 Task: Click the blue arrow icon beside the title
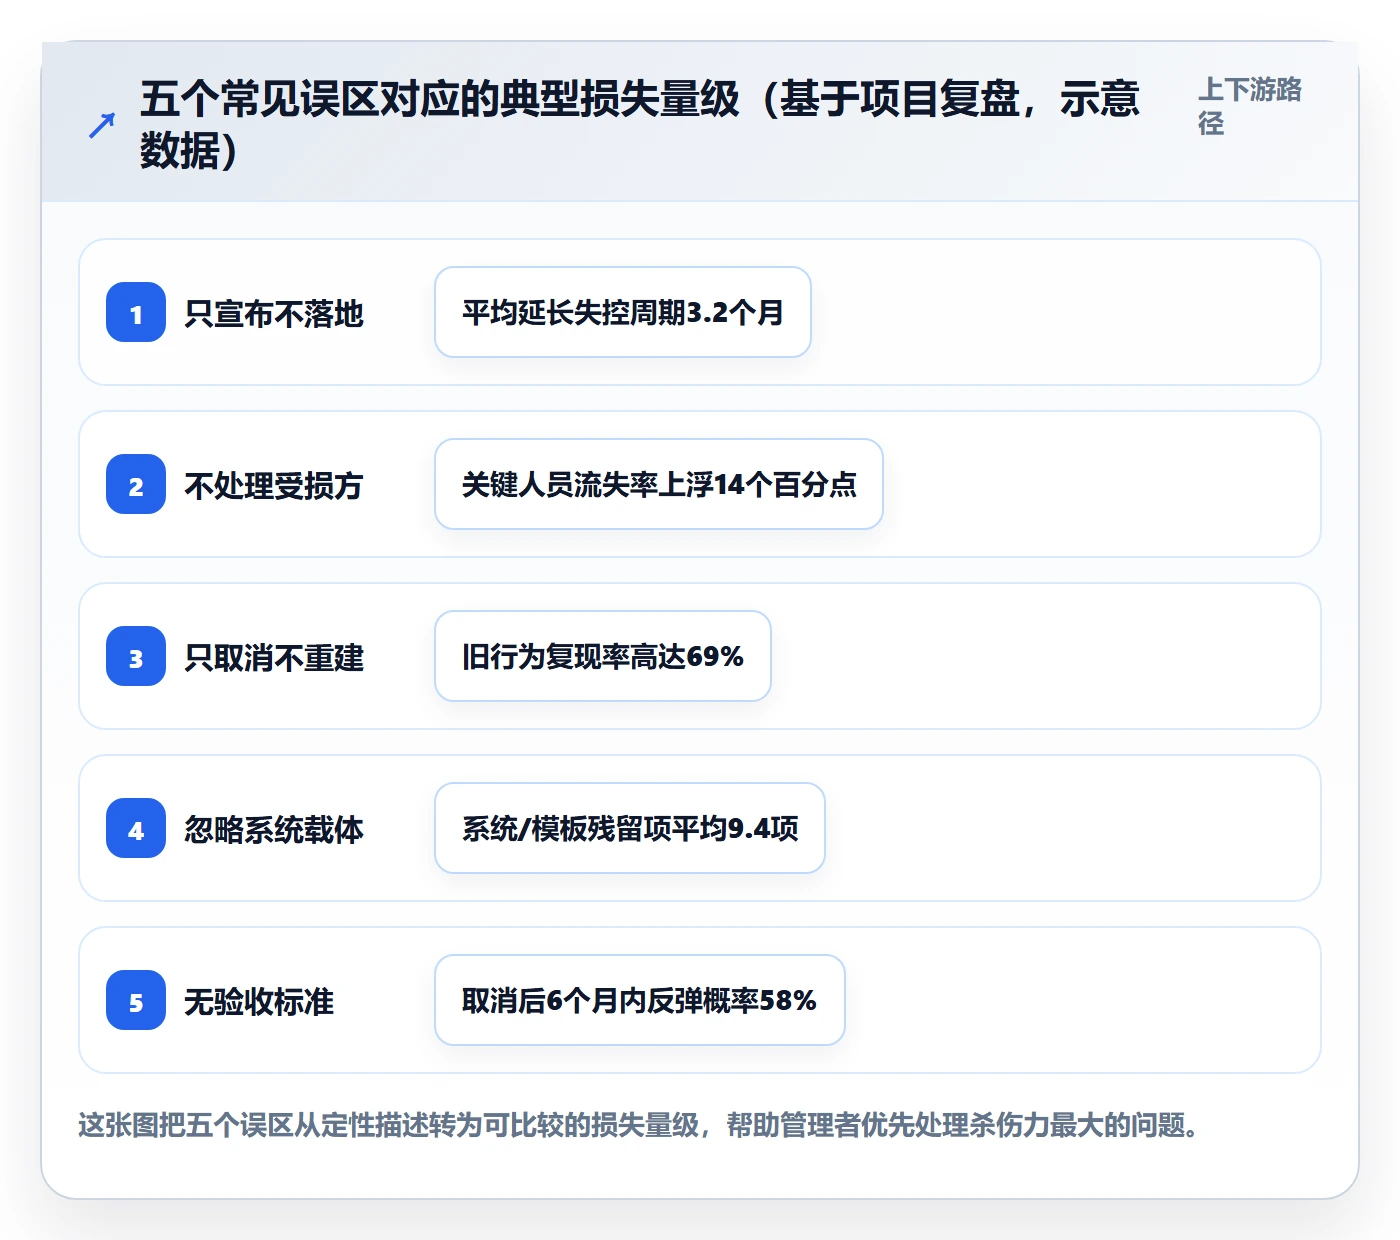102,125
